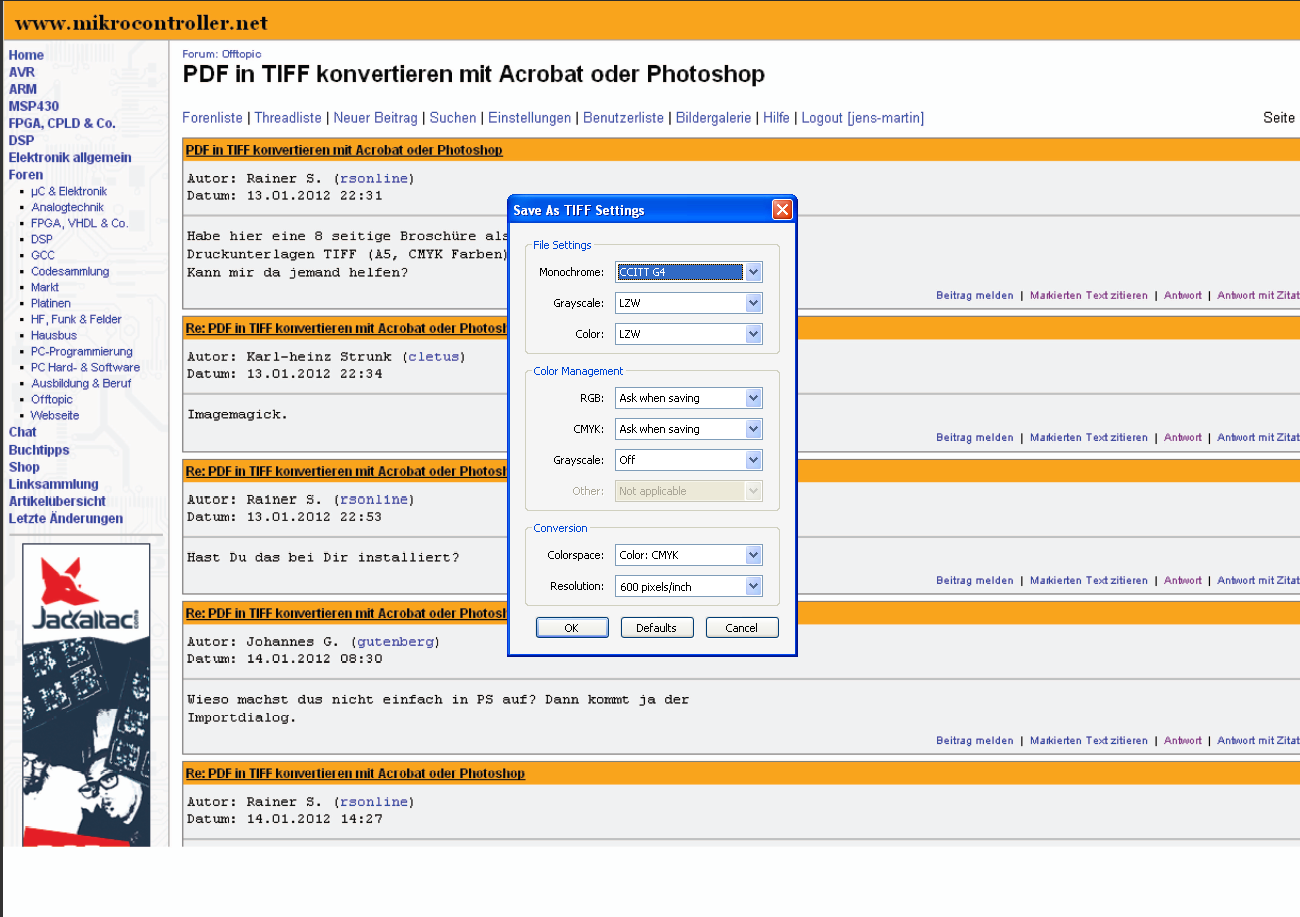Screen dimensions: 1300x917
Task: Click Beitrag melden on the Imagemagick post
Action: (x=974, y=437)
